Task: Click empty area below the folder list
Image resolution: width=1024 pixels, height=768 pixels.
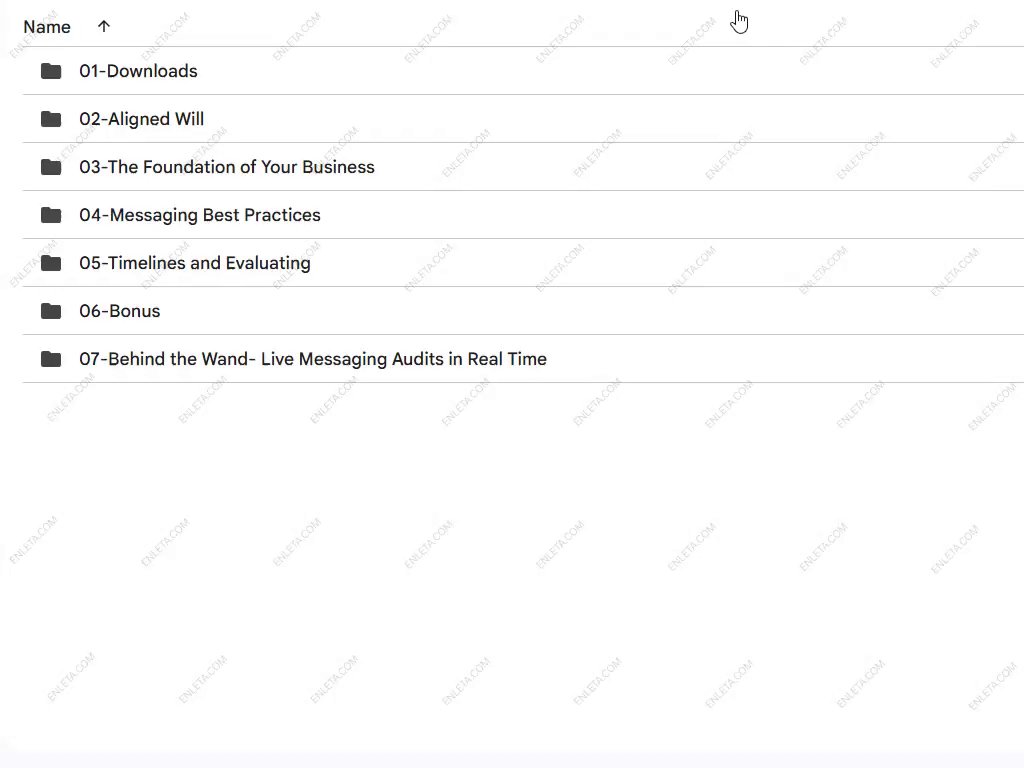Action: pos(512,560)
